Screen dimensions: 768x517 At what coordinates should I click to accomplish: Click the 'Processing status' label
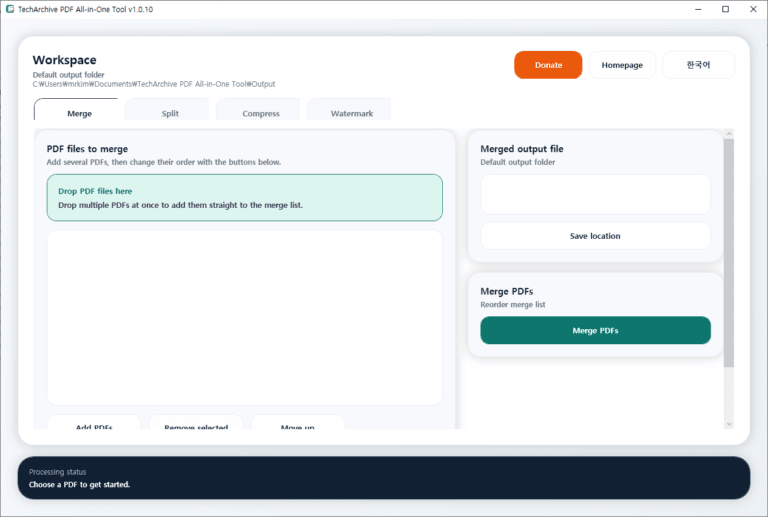point(57,472)
